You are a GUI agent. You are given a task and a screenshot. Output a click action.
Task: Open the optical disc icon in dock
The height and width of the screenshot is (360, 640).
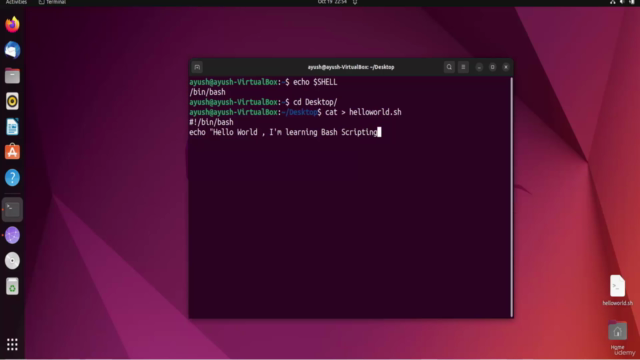(x=12, y=261)
